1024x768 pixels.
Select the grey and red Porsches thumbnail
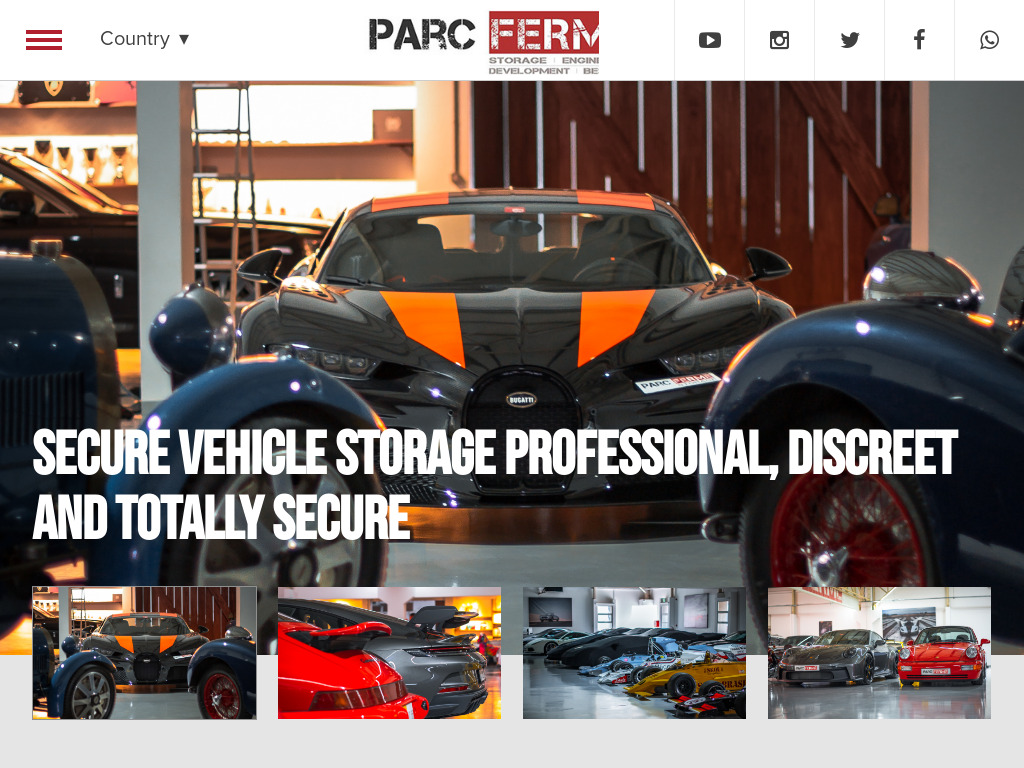879,653
